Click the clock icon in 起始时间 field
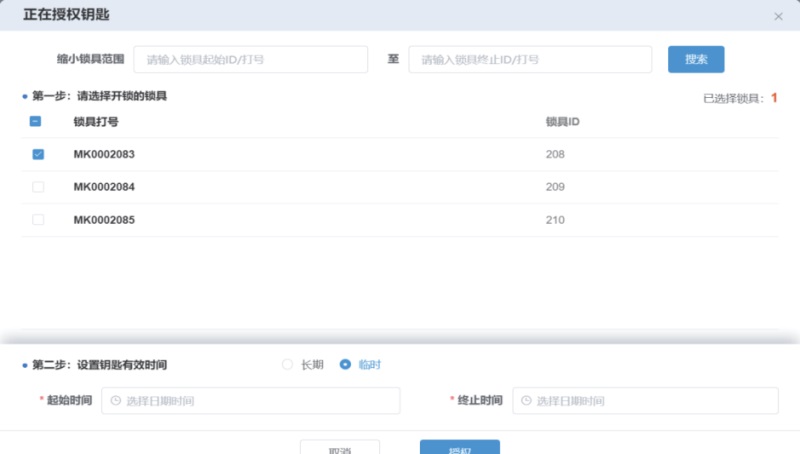Viewport: 800px width, 454px height. coord(116,401)
